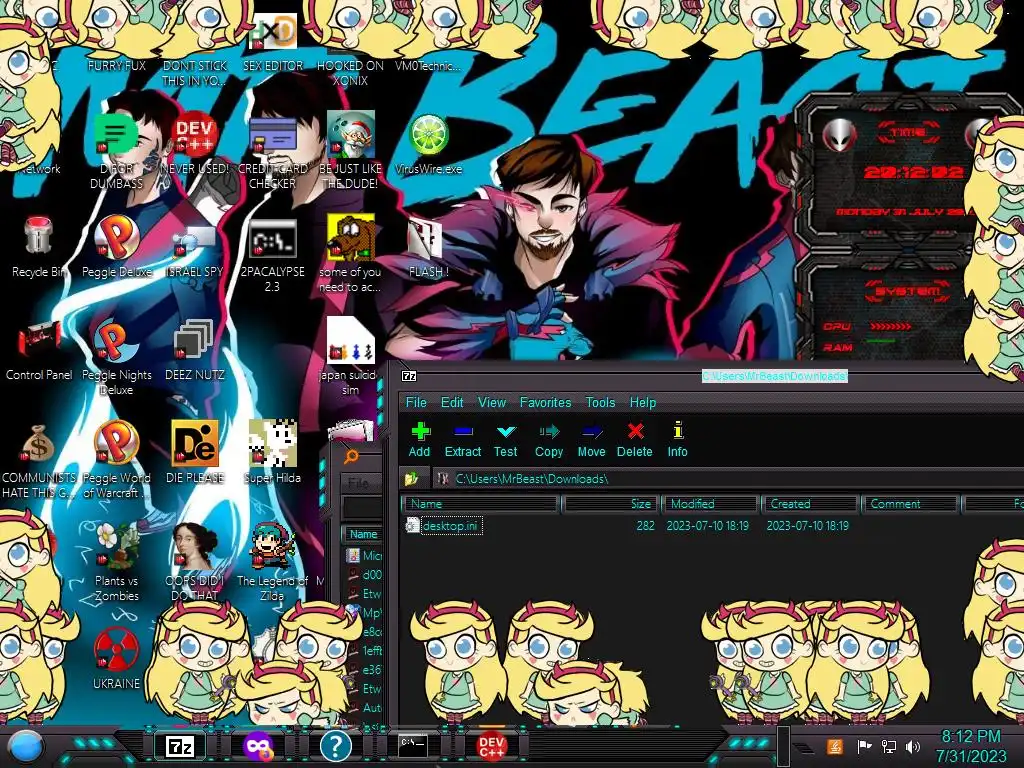Click the Copy icon in 7-Zip toolbar

click(x=549, y=440)
